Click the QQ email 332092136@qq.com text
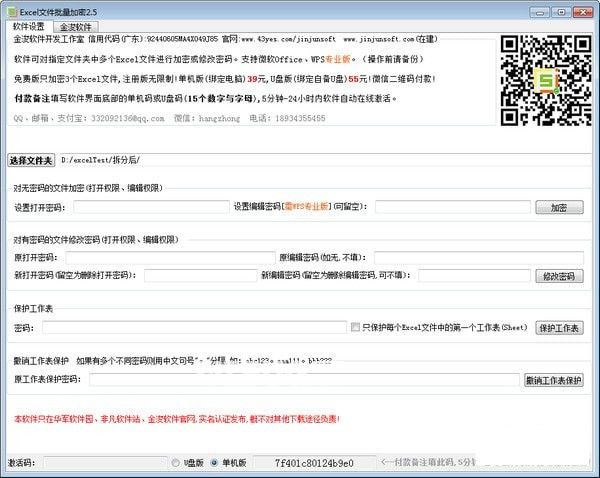The width and height of the screenshot is (600, 478). click(x=128, y=118)
